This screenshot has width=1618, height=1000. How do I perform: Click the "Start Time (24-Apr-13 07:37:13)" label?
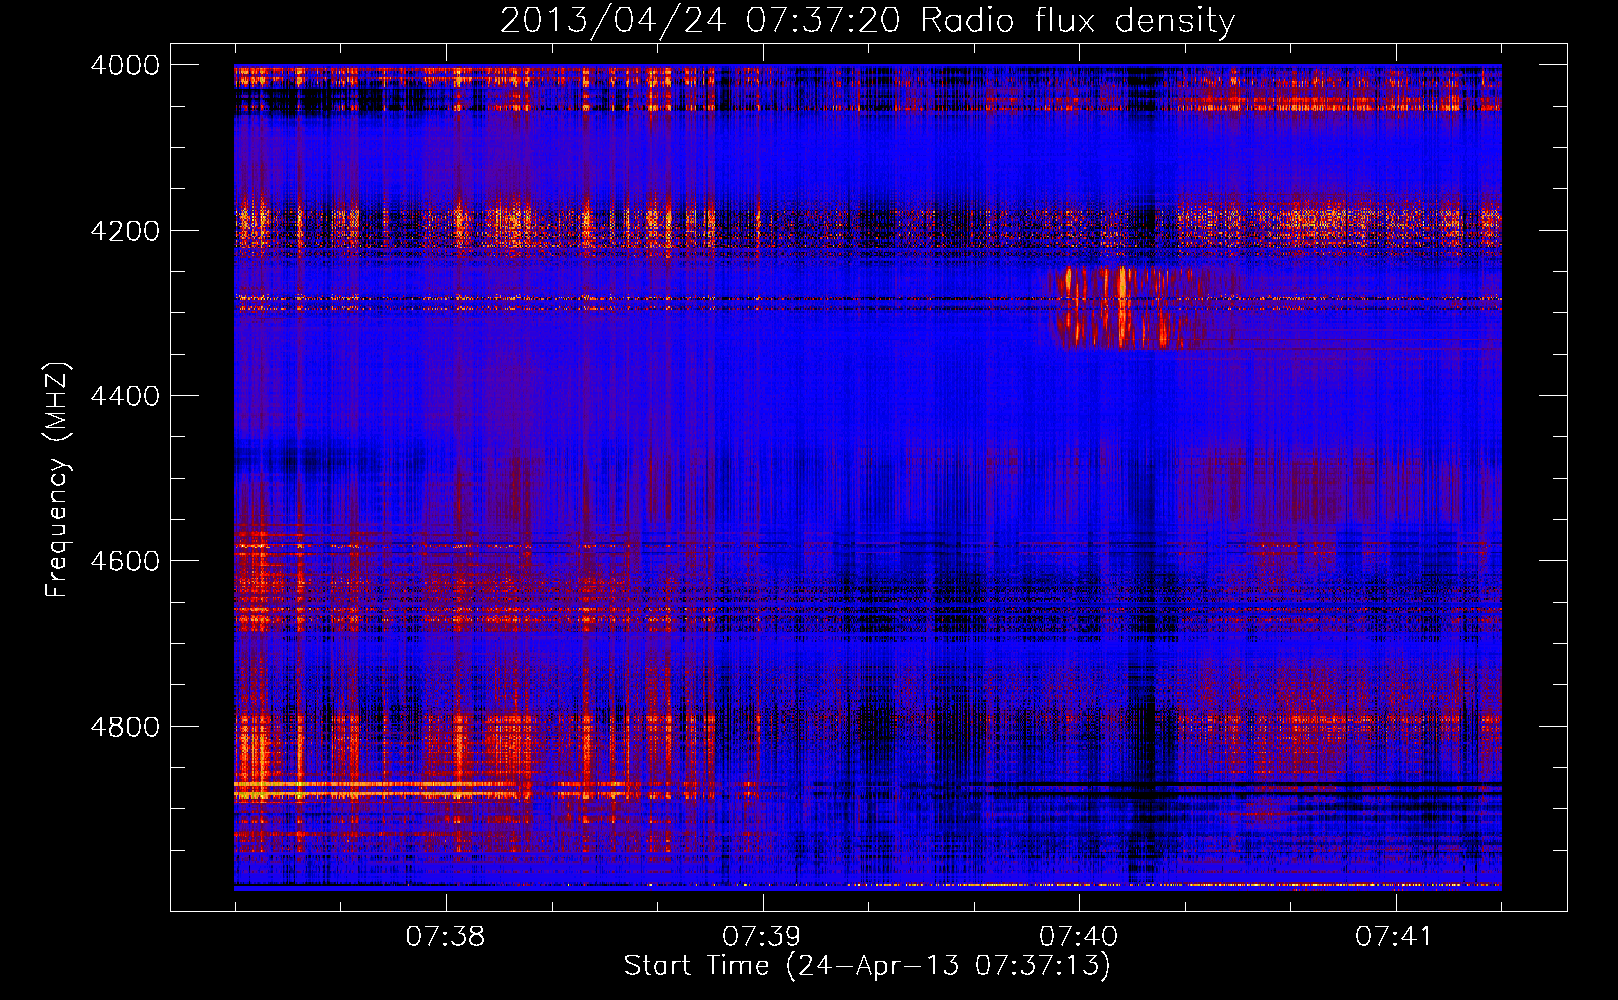pyautogui.click(x=867, y=966)
